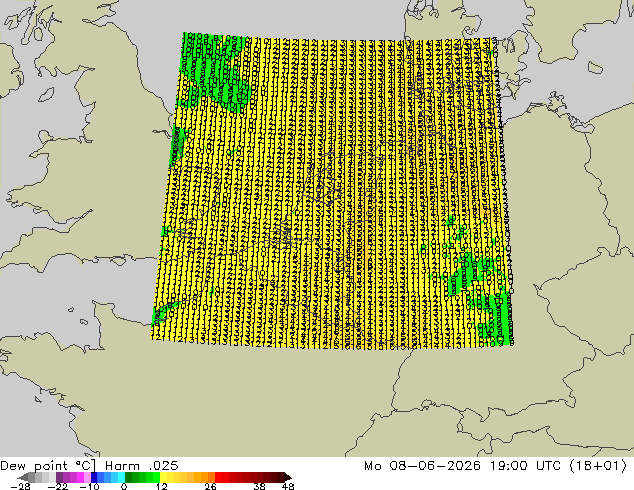
Task: Click the magenta swatch in the legend
Action: 80,477
